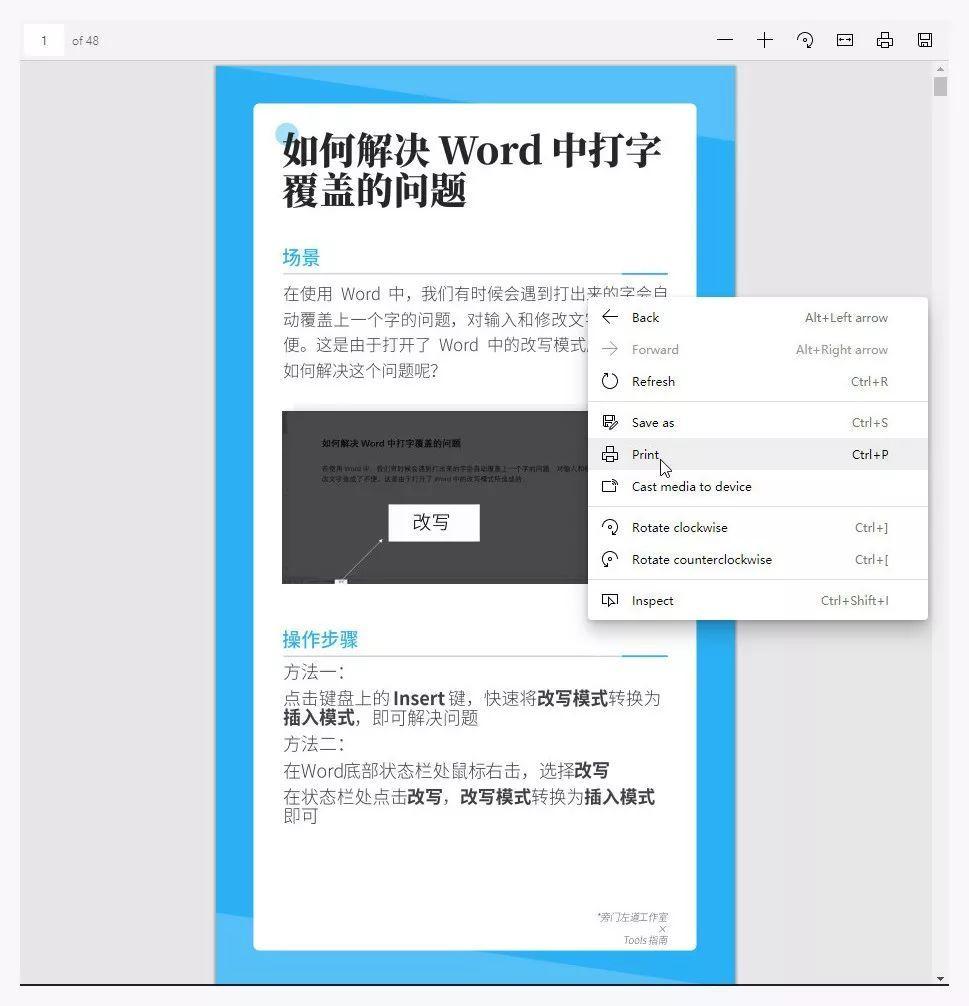Click the vertical scrollbar thumb
Screen dimensions: 969x1006
pos(940,87)
